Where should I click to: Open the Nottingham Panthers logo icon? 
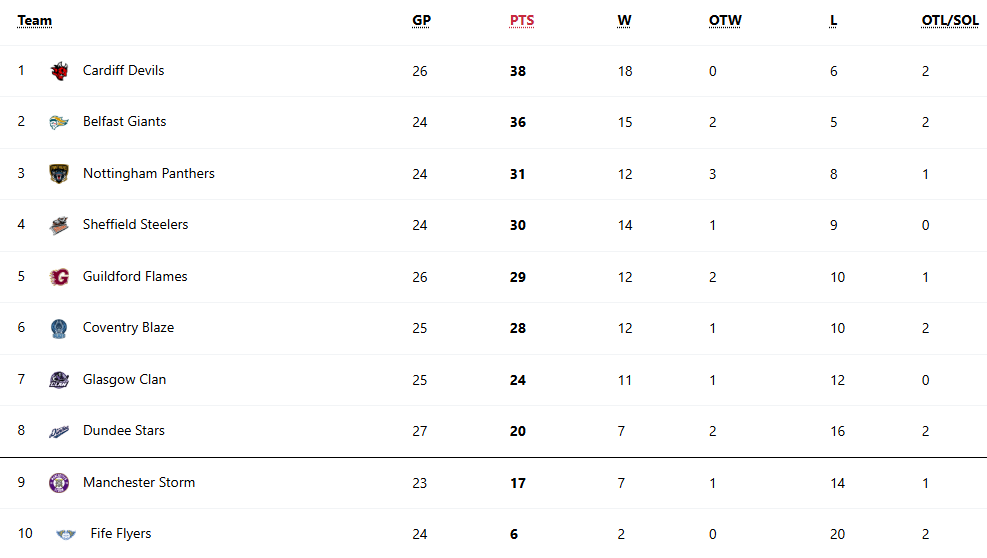(59, 174)
